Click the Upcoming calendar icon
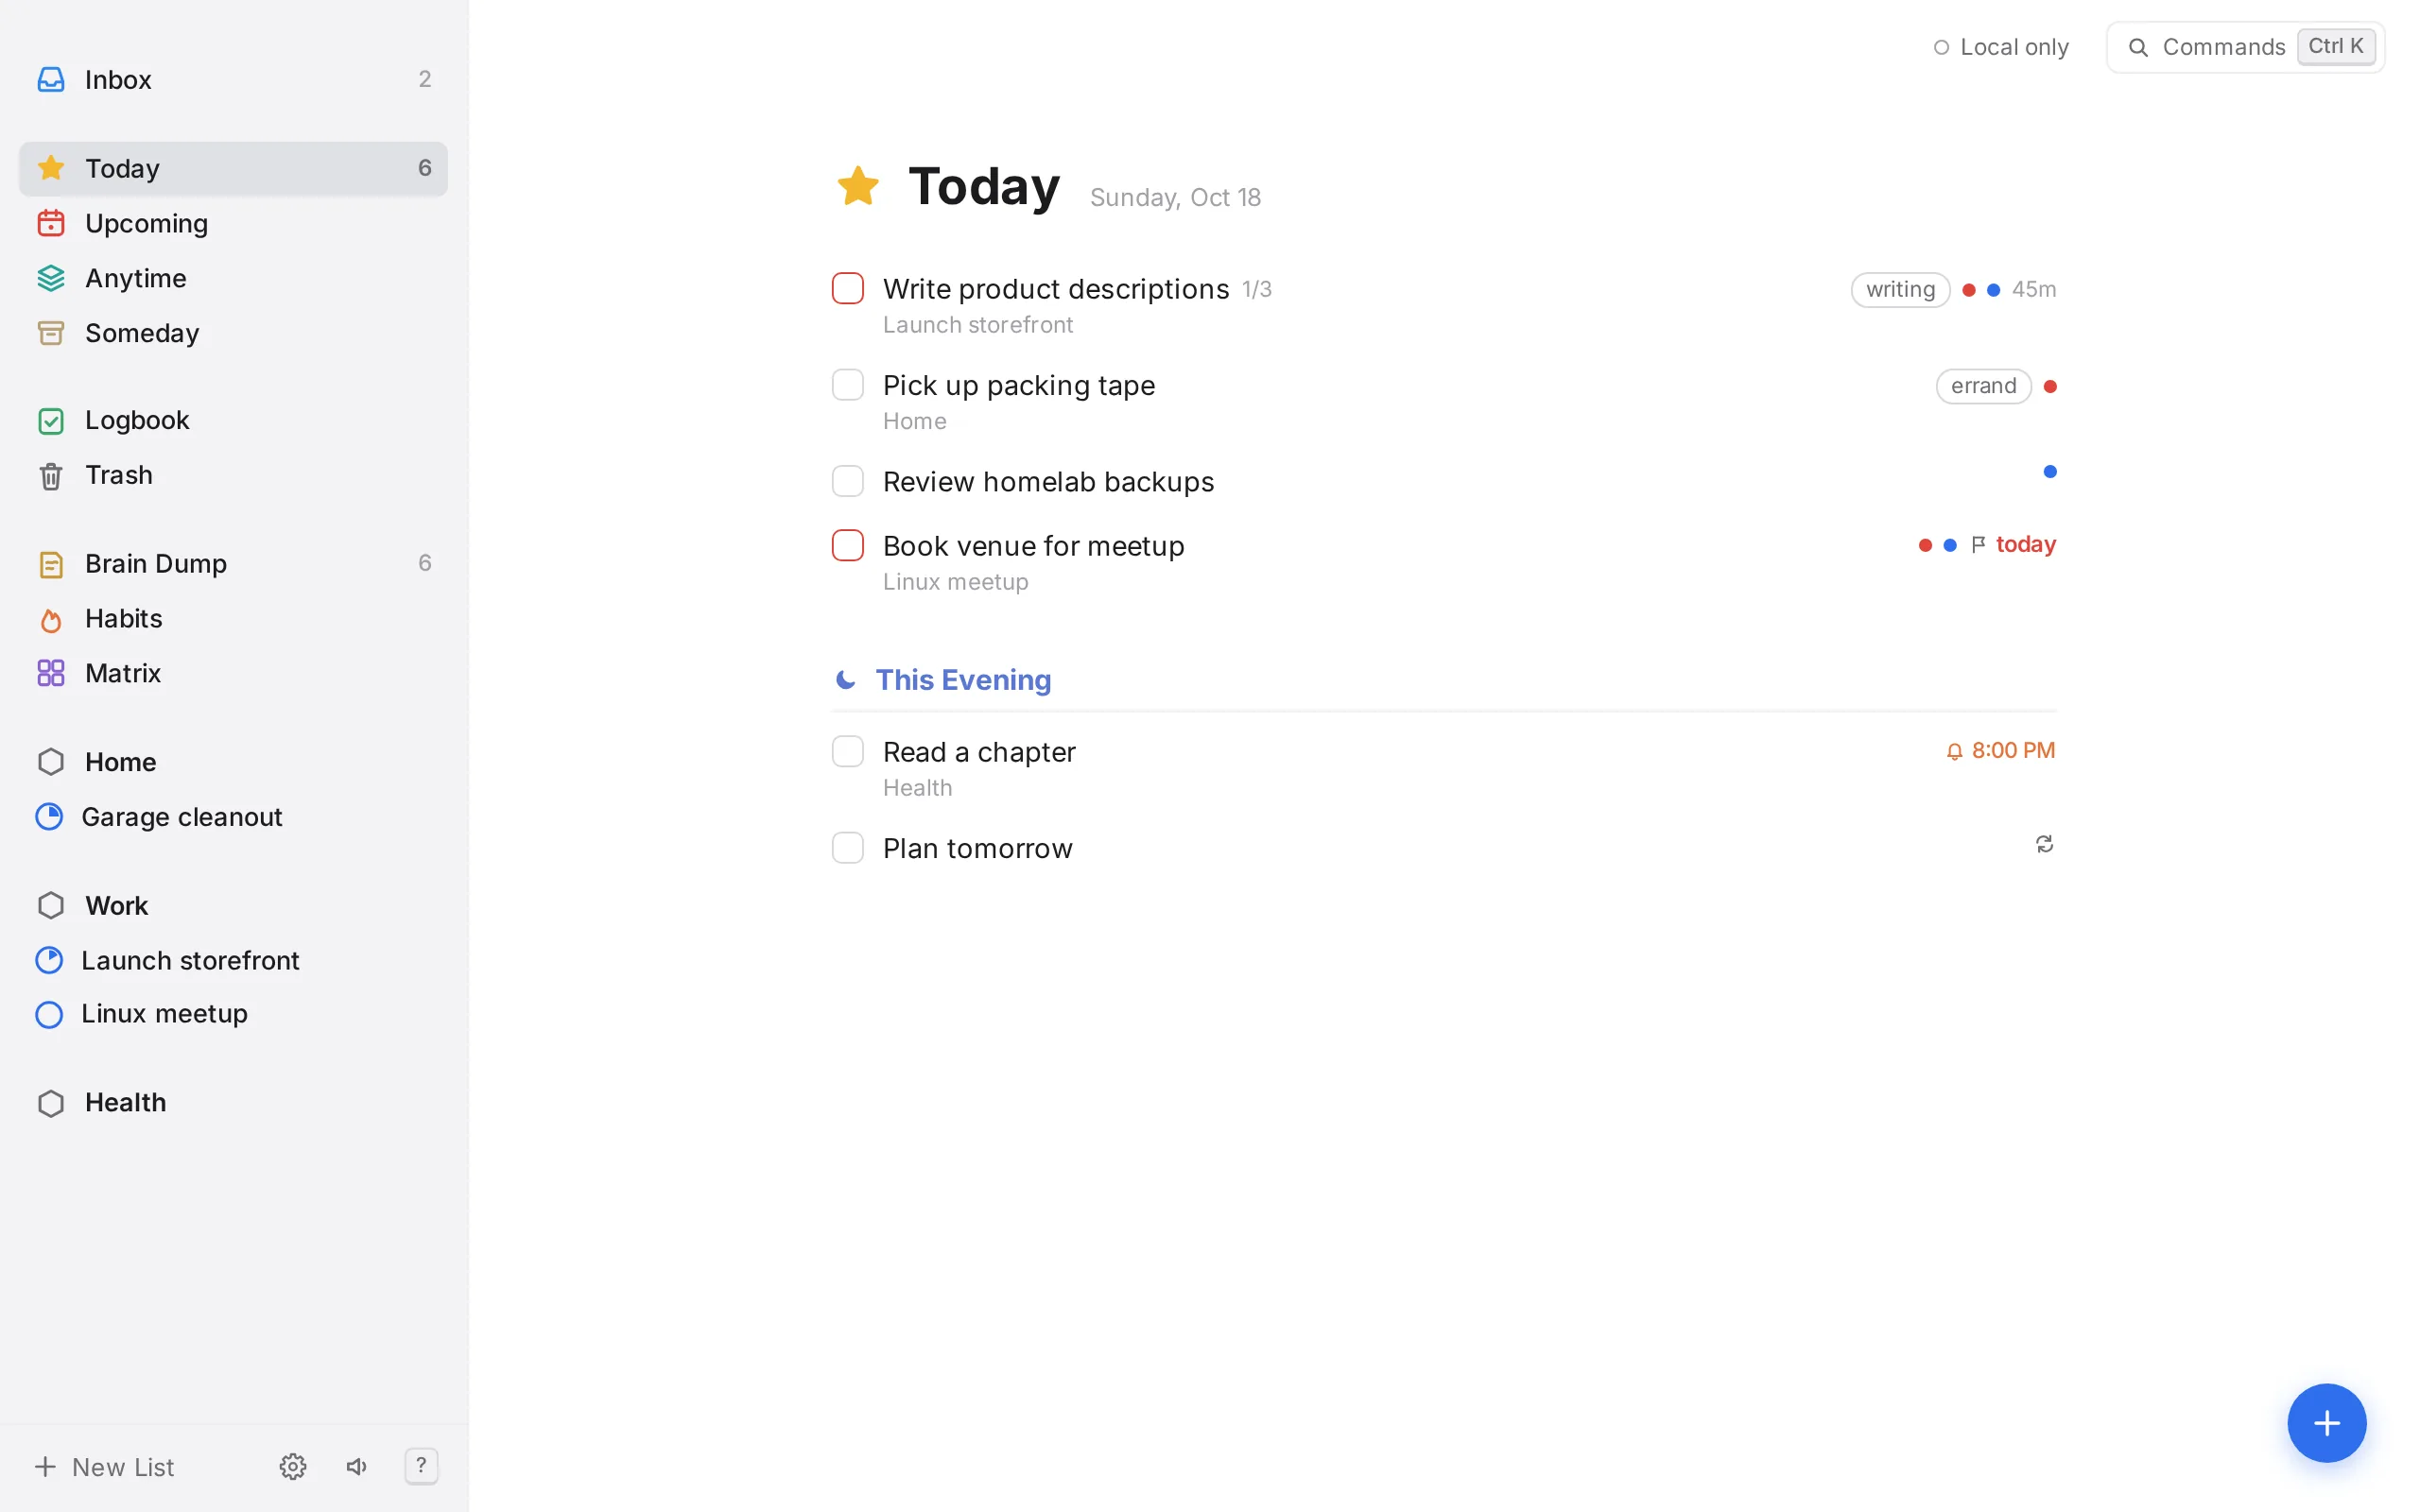The height and width of the screenshot is (1512, 2420). [51, 223]
